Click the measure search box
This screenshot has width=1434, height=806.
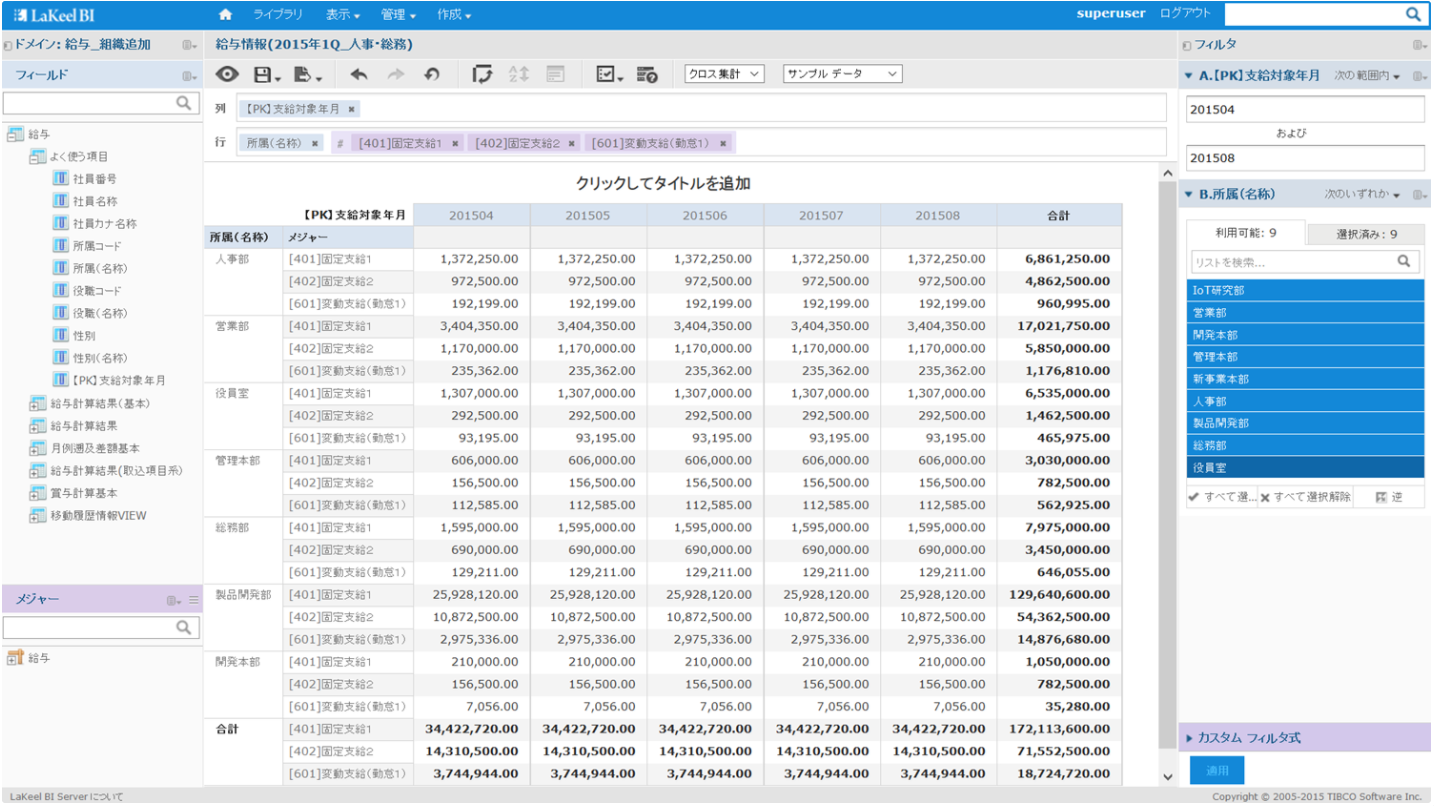pyautogui.click(x=101, y=628)
